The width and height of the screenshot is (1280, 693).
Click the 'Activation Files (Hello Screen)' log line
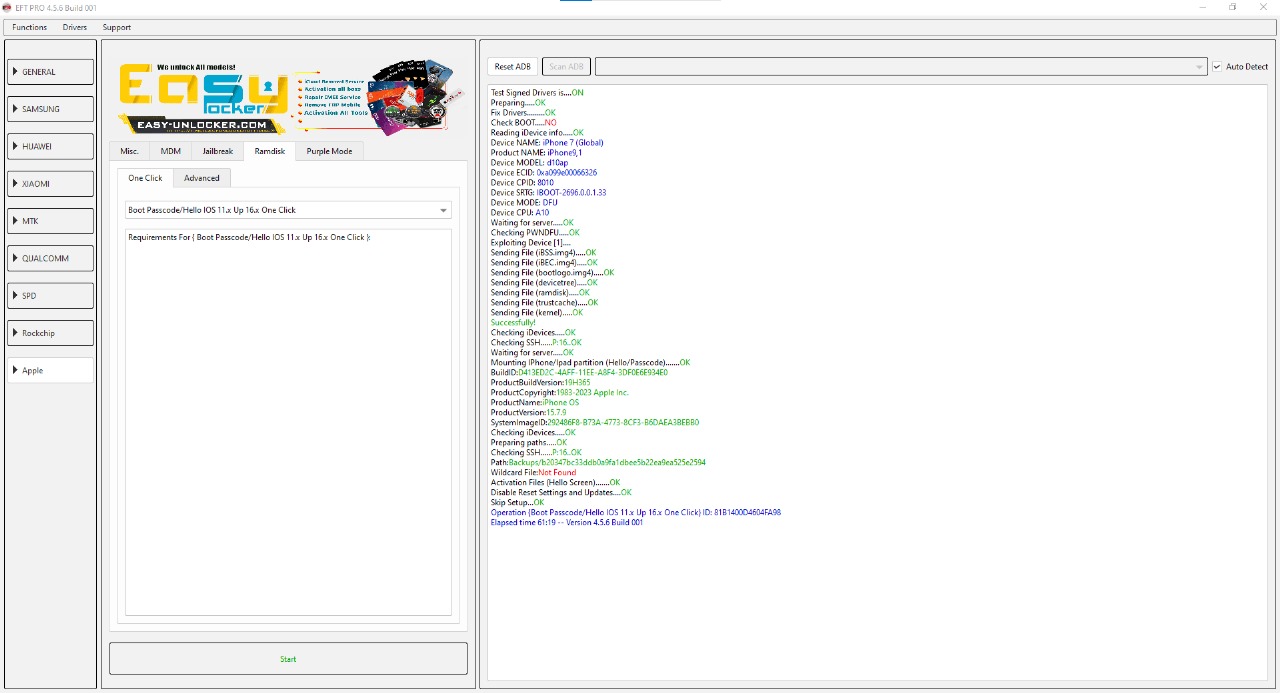tap(555, 483)
